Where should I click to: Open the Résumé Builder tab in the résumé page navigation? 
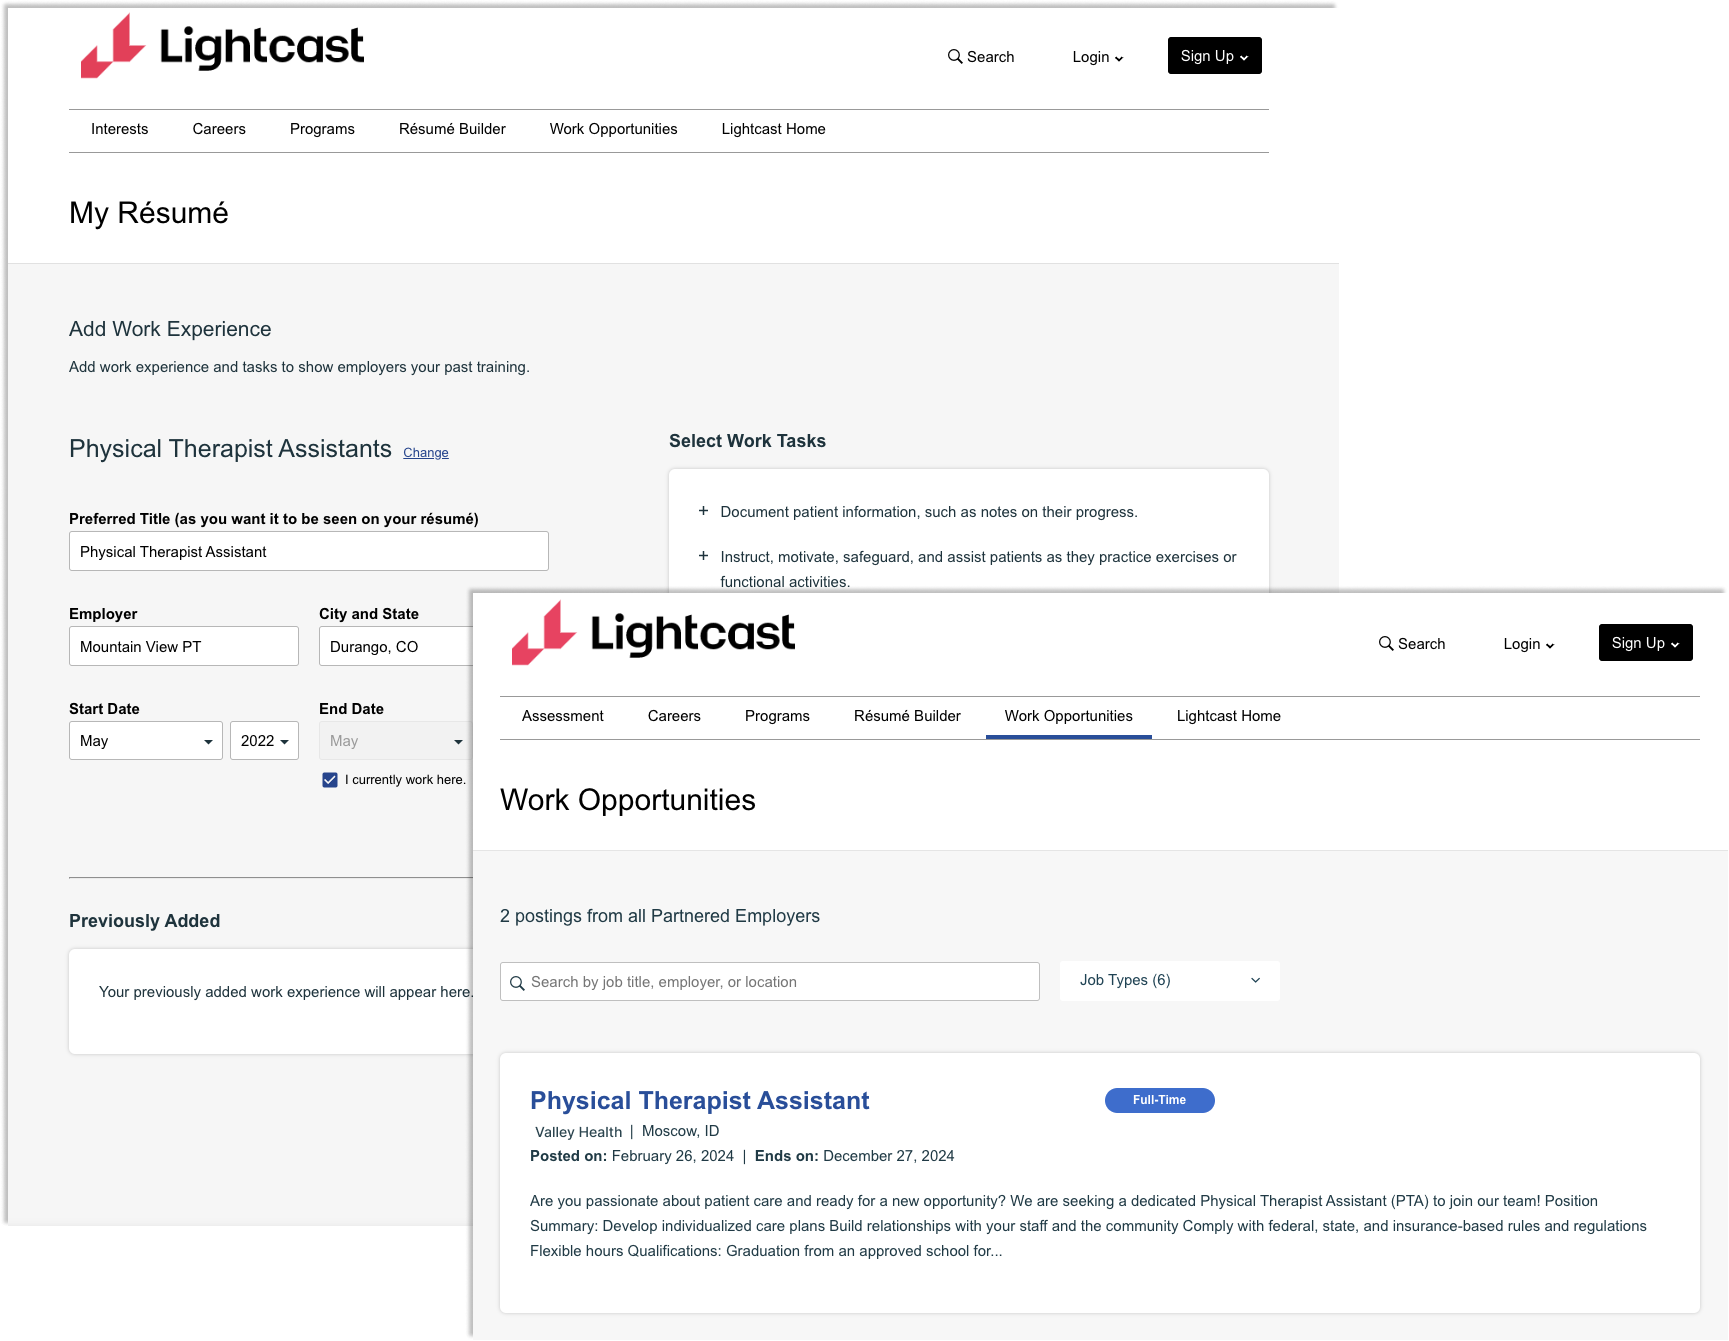pyautogui.click(x=452, y=129)
